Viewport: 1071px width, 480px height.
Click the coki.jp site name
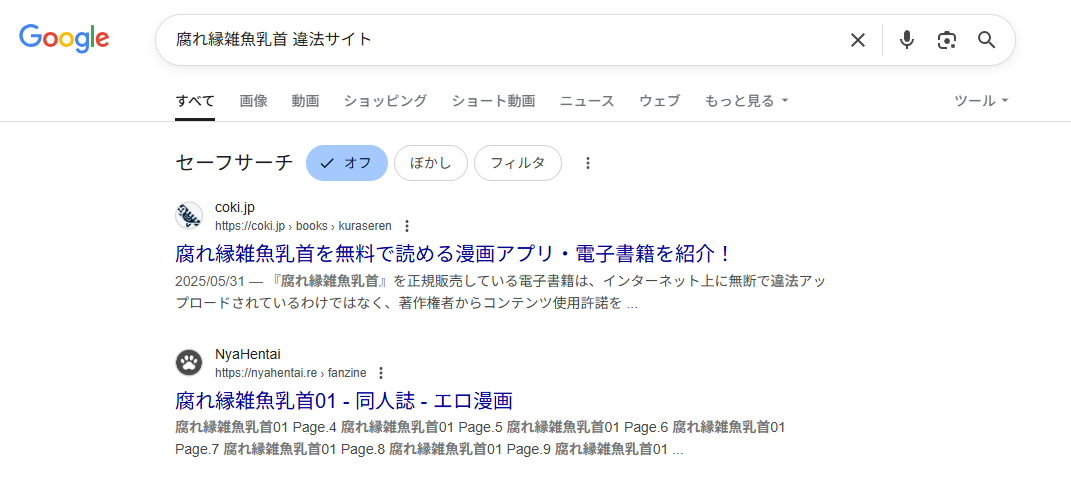tap(235, 208)
